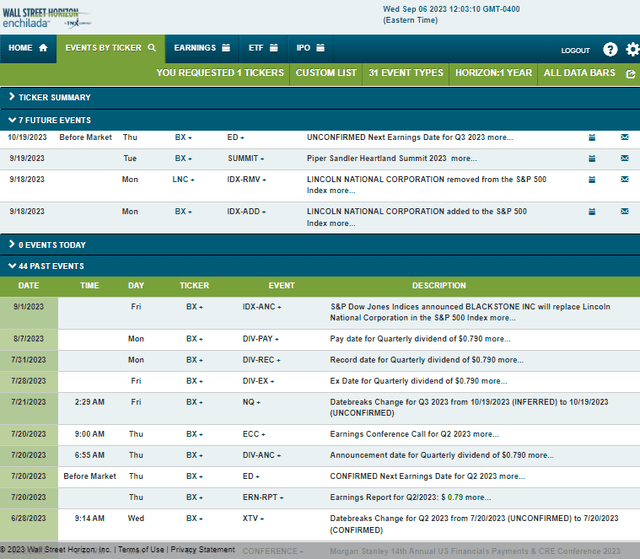Sort by the DESCRIPTION column header

point(439,286)
